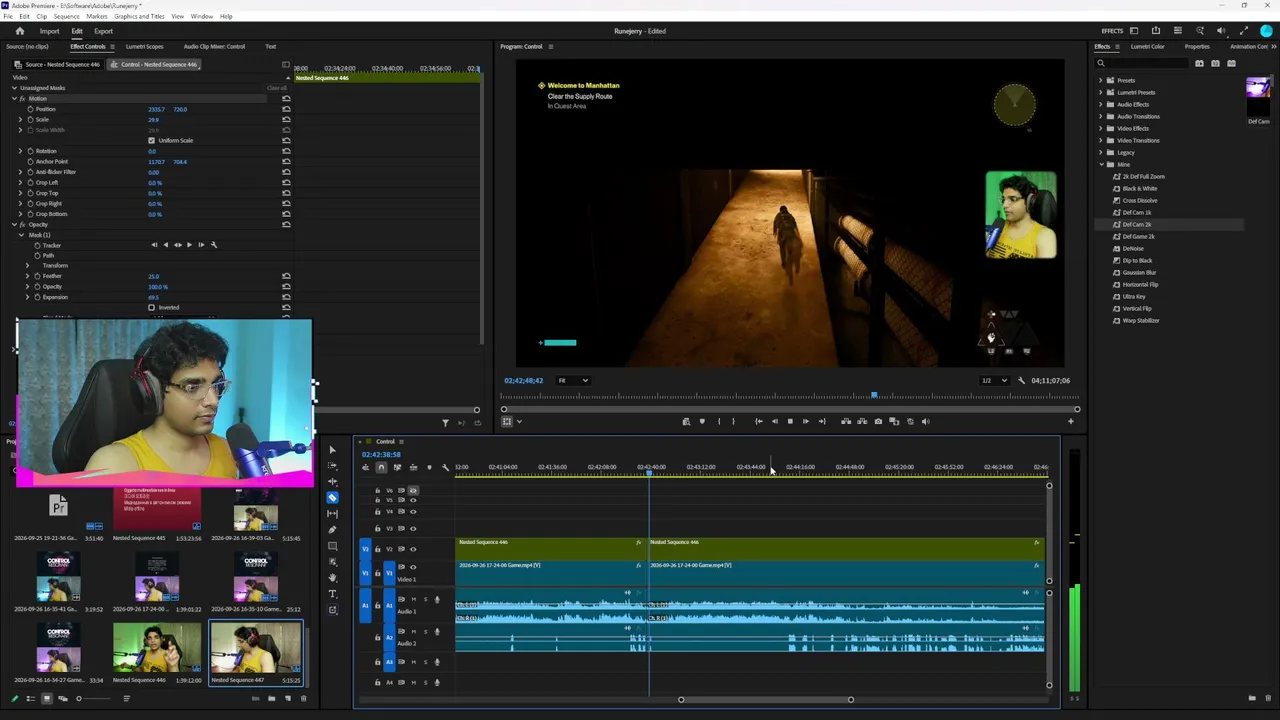Click the Home icon in the header
The height and width of the screenshot is (720, 1280).
[x=19, y=31]
